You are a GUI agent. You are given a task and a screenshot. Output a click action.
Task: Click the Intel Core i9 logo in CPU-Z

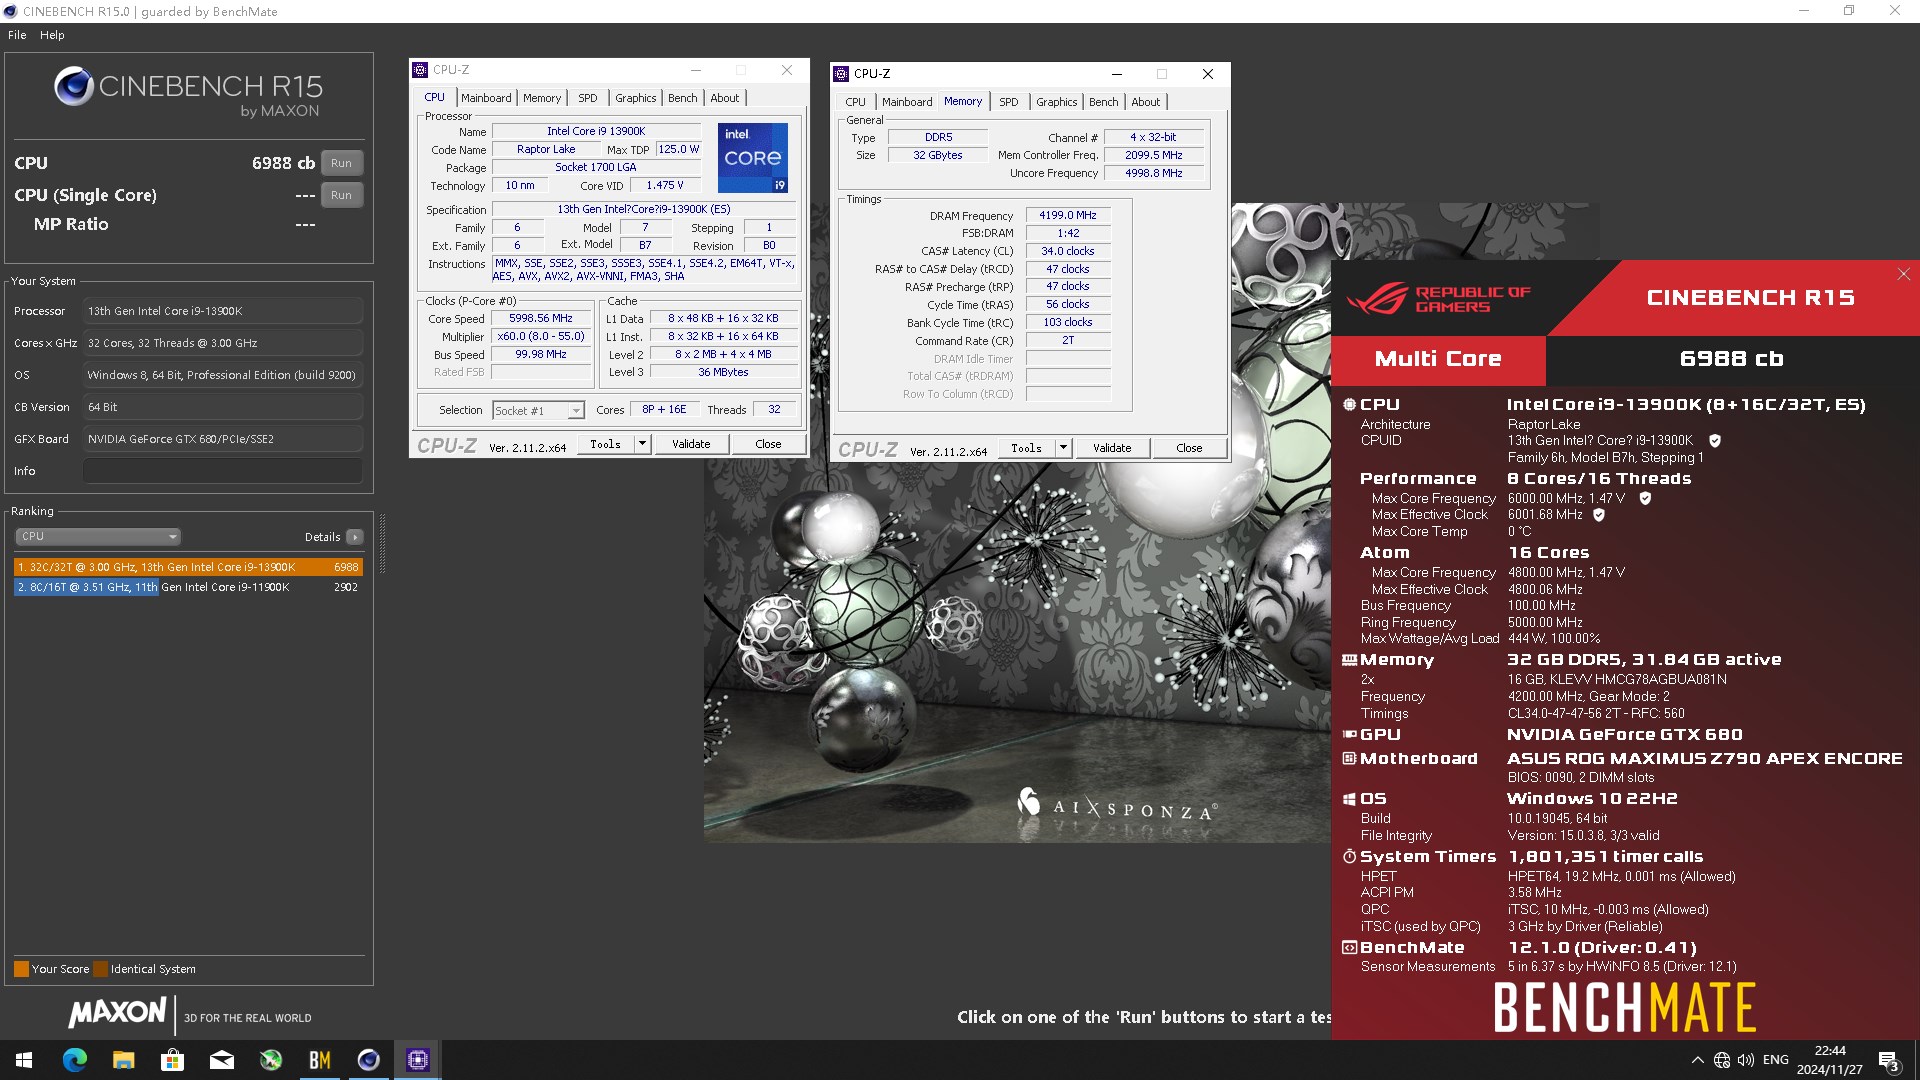pyautogui.click(x=753, y=158)
